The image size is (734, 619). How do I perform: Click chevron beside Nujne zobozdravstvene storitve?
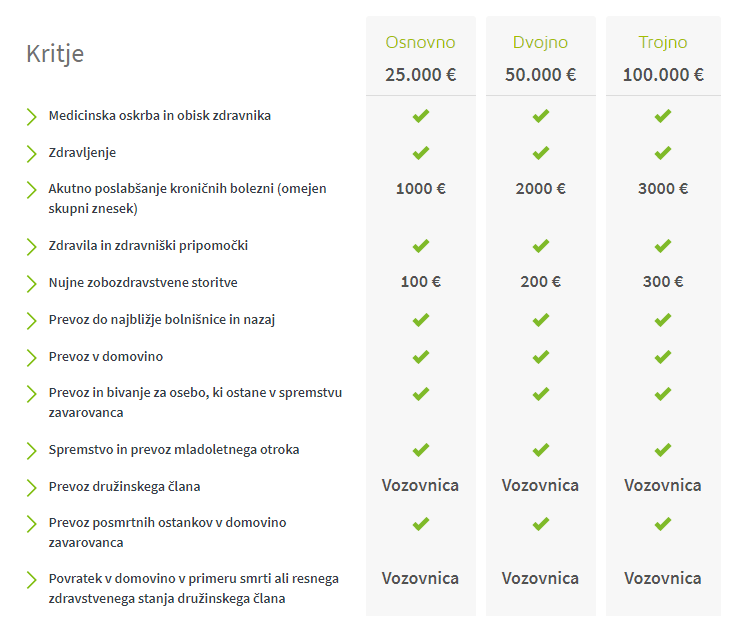coord(31,284)
